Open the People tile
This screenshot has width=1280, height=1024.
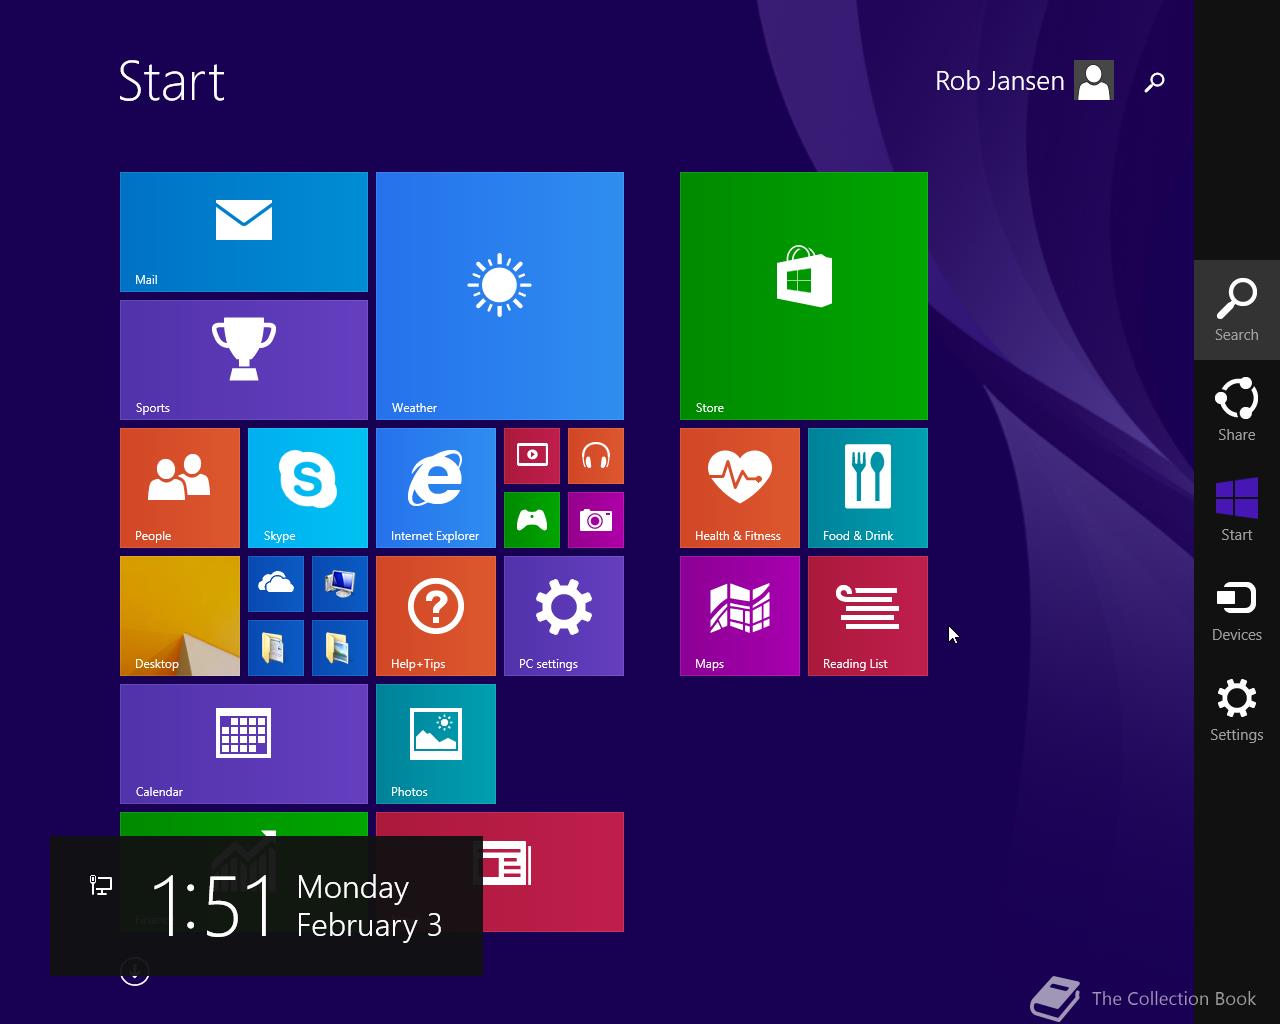[180, 488]
